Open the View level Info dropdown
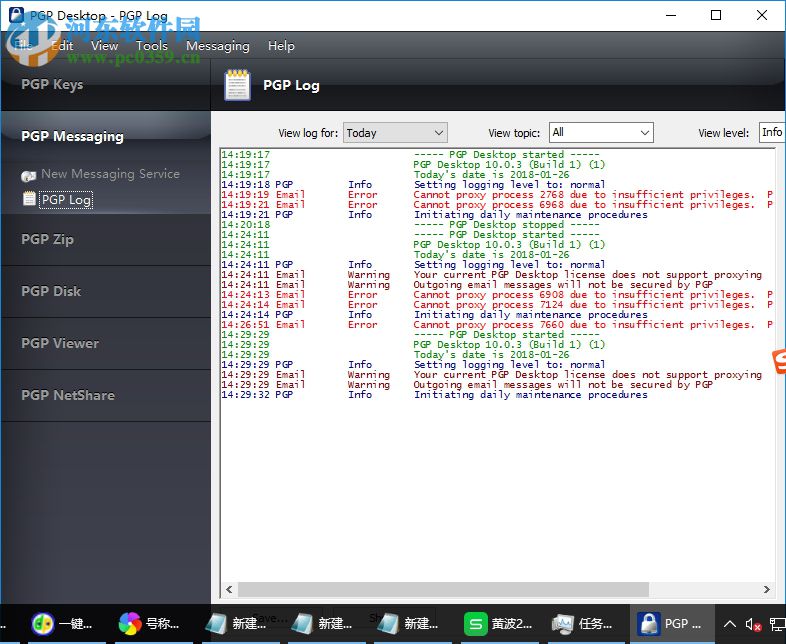Viewport: 786px width, 644px height. pyautogui.click(x=772, y=132)
